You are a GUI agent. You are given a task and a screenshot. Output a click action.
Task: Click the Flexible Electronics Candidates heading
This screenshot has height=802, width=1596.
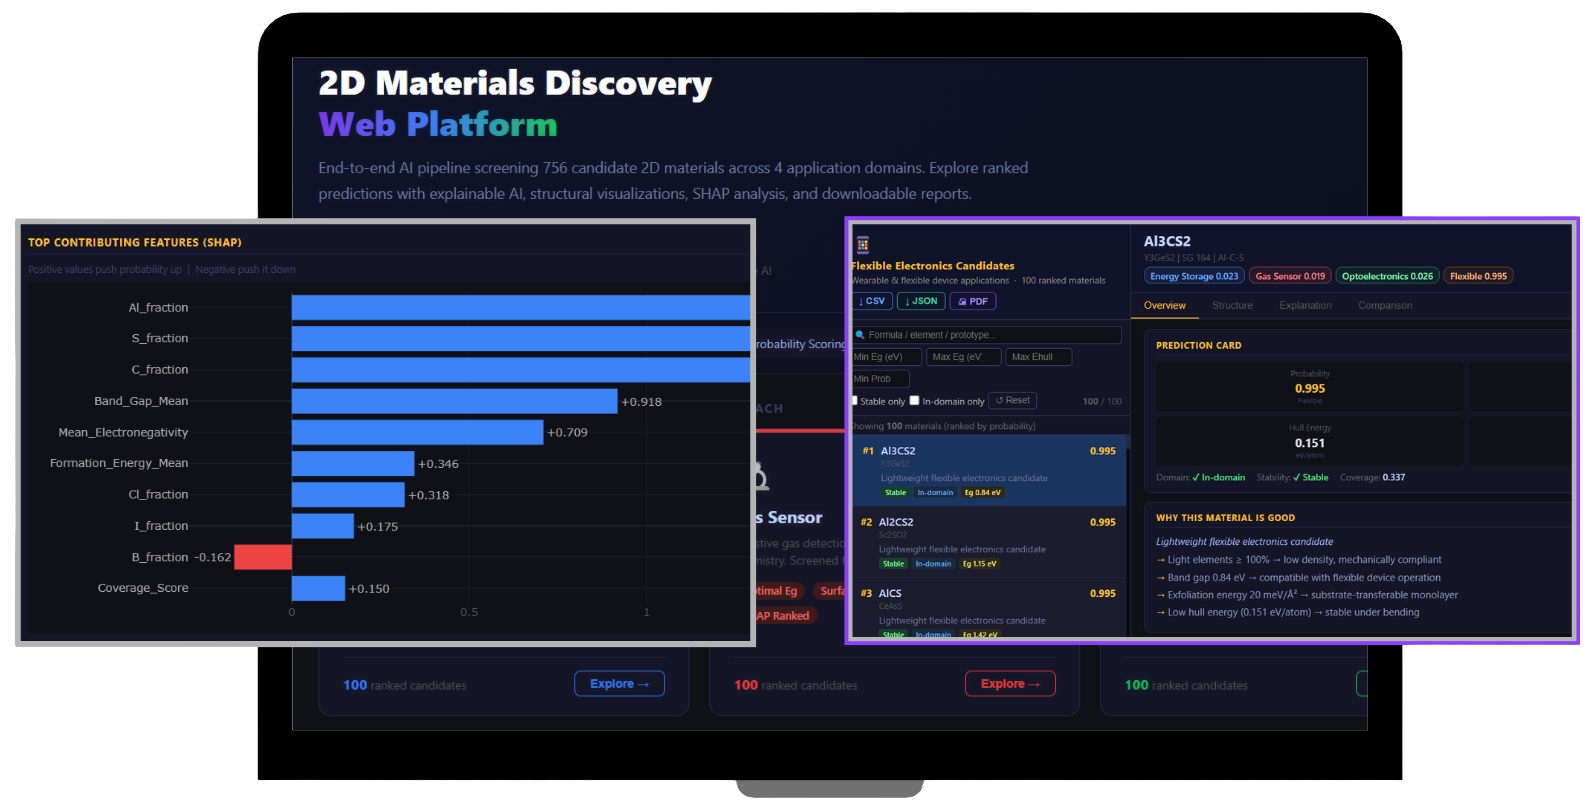click(x=933, y=266)
